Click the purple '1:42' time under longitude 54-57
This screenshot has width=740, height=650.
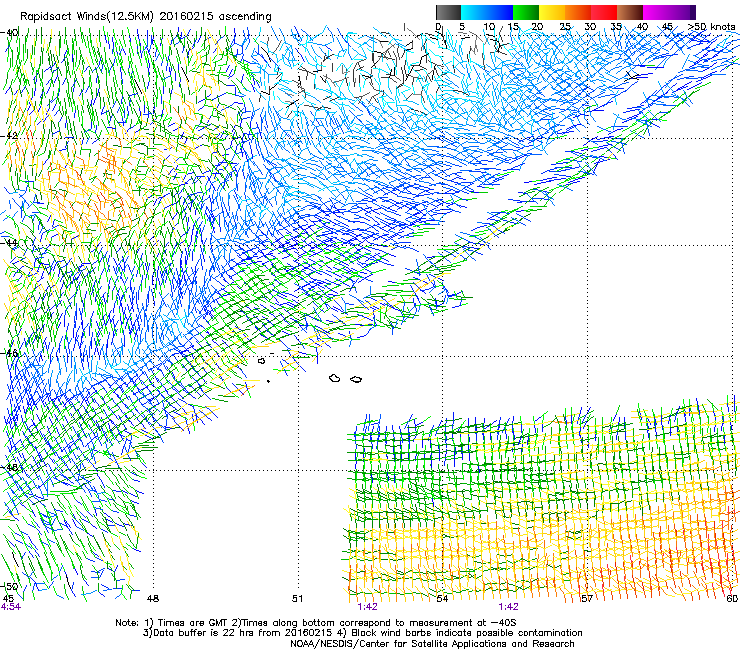pyautogui.click(x=508, y=607)
